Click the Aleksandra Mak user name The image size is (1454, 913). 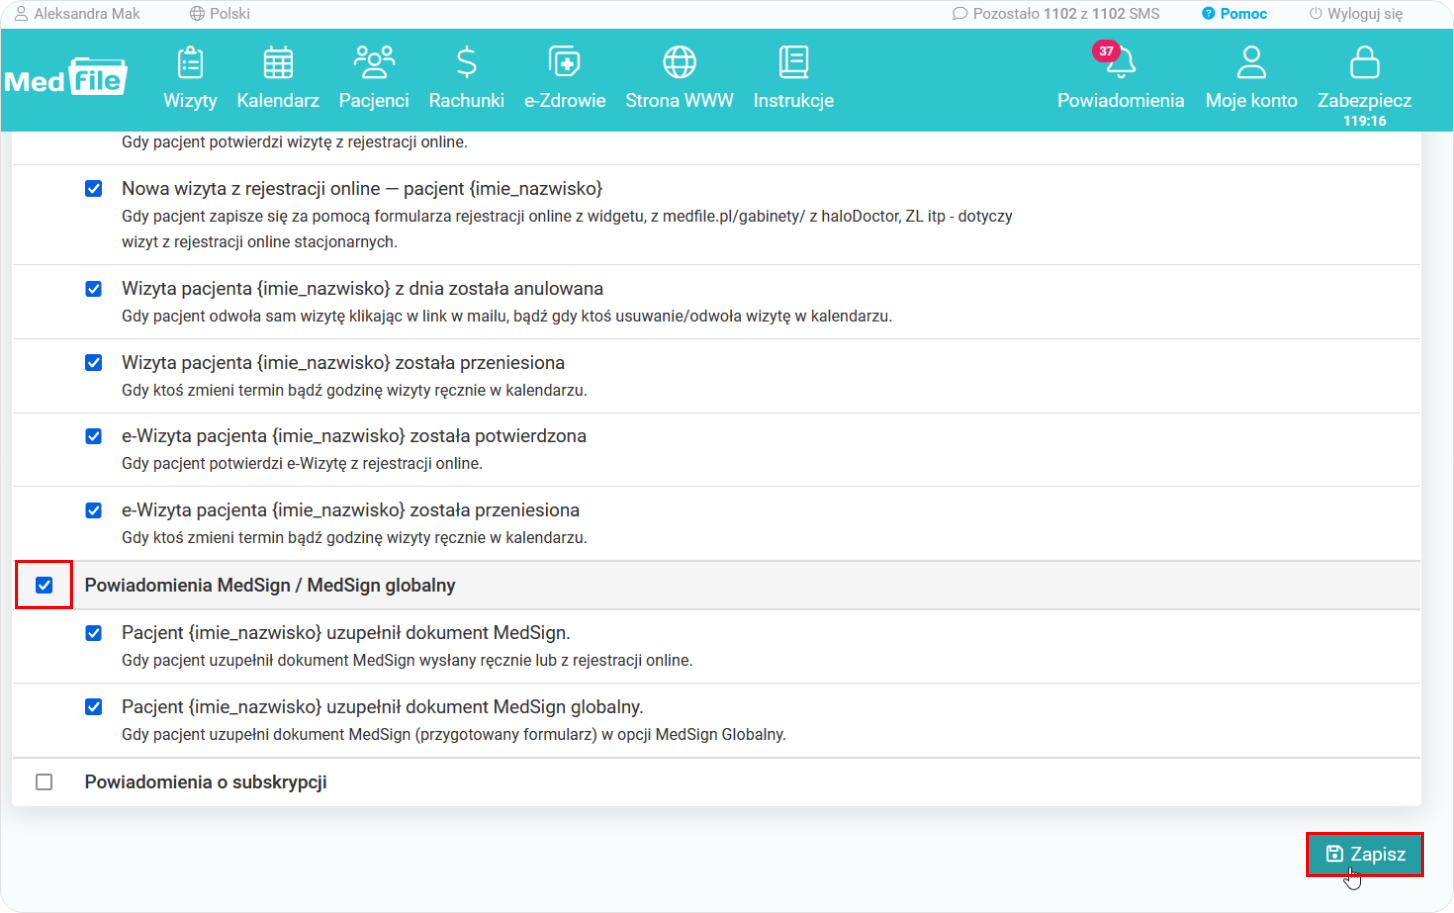tap(87, 14)
